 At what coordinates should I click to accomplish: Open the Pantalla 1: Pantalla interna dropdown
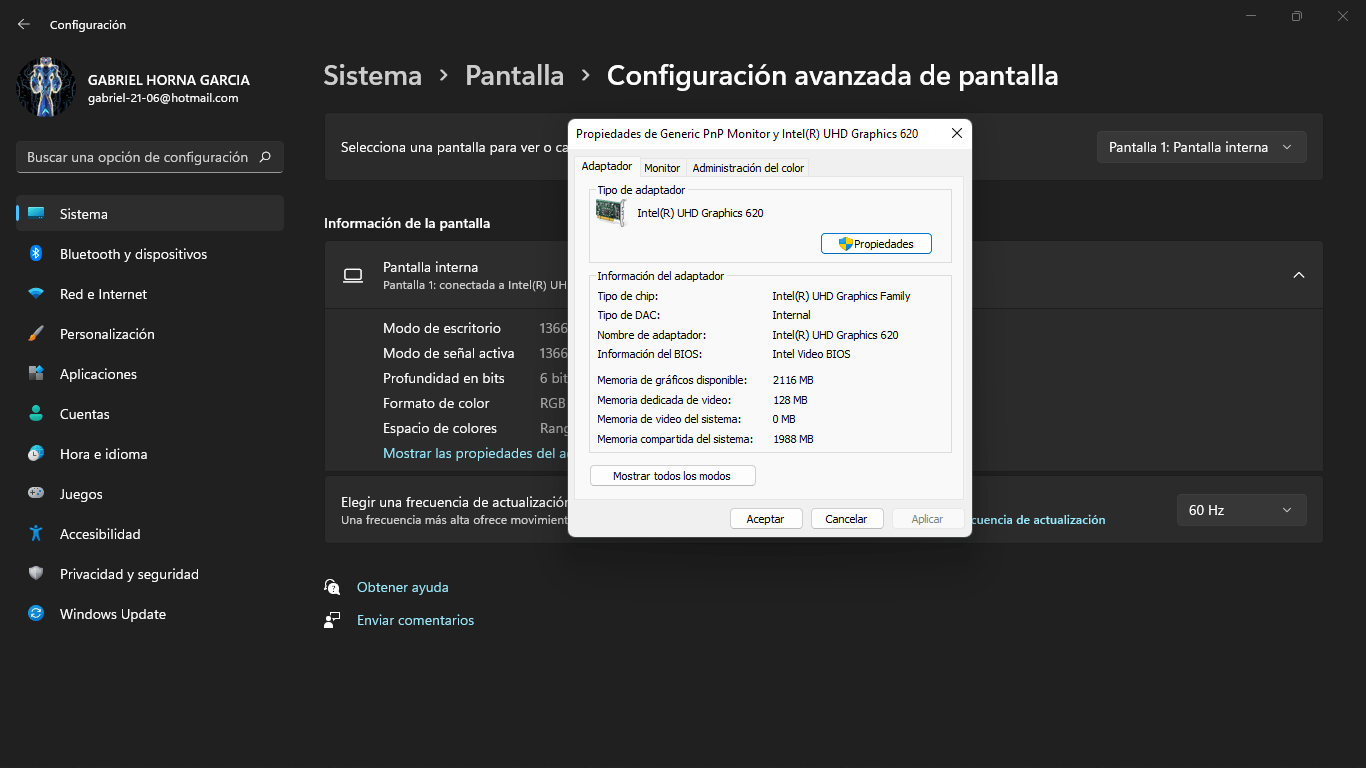point(1201,147)
